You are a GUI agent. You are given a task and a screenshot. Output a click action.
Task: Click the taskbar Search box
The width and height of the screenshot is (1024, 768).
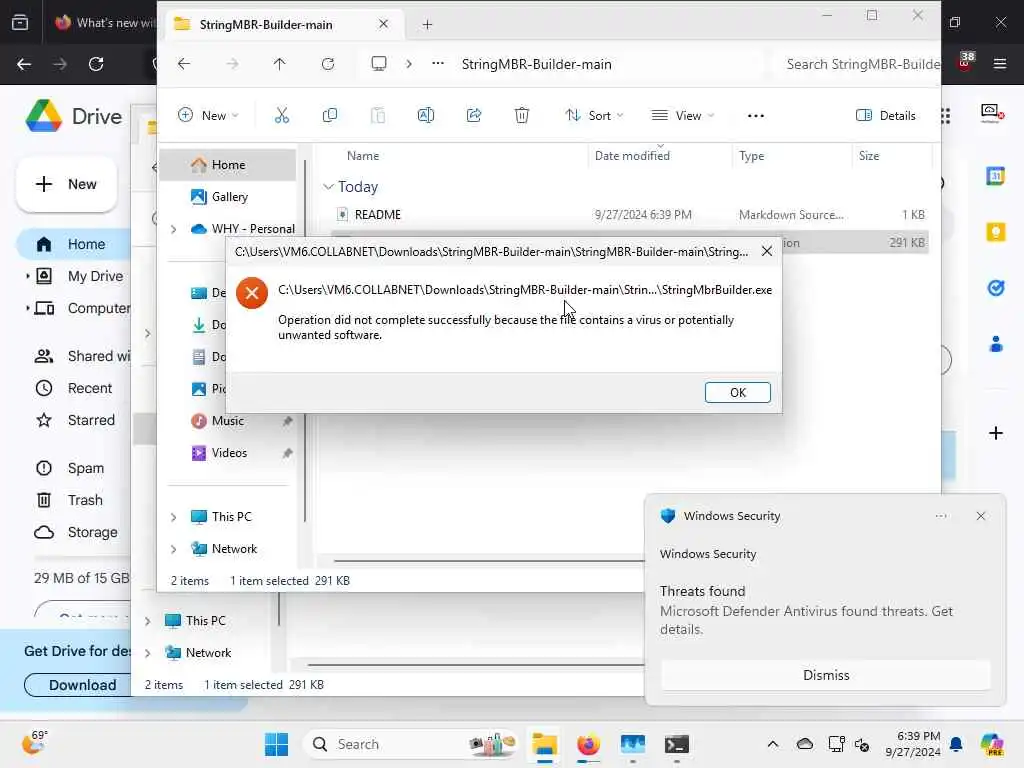pyautogui.click(x=411, y=744)
